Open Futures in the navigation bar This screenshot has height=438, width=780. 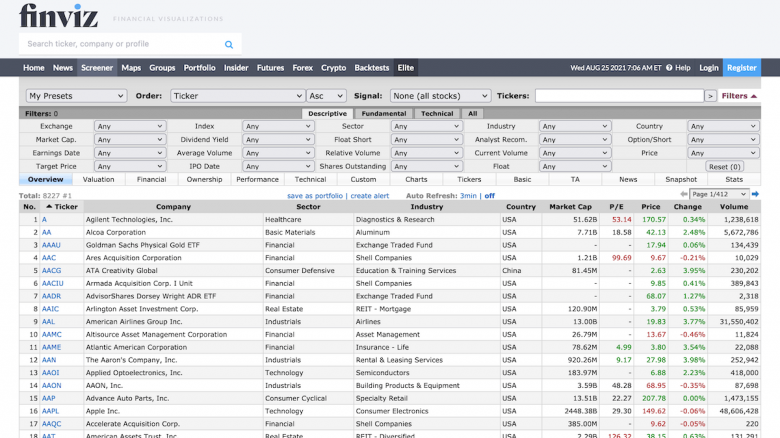[270, 68]
